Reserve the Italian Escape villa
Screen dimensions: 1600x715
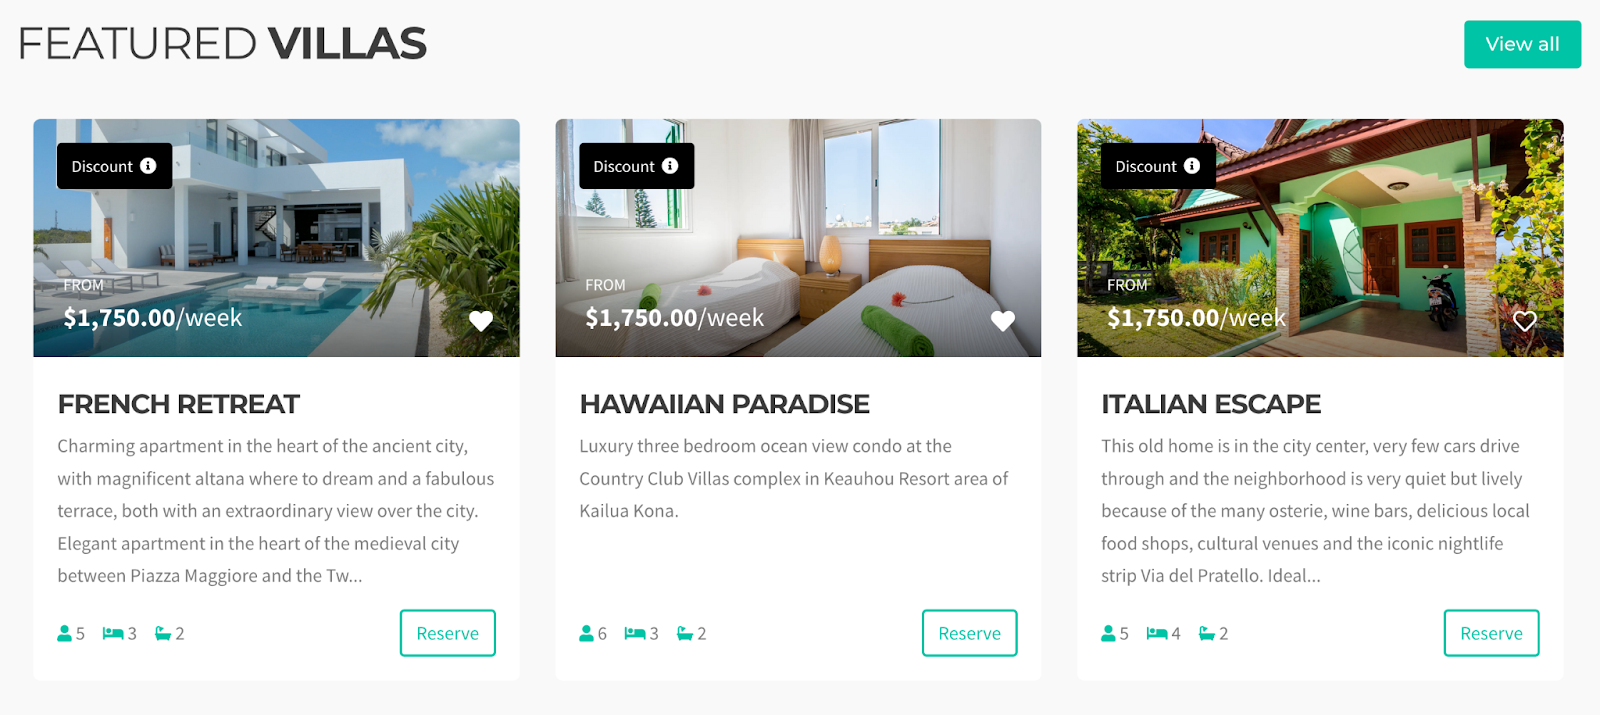[1491, 633]
